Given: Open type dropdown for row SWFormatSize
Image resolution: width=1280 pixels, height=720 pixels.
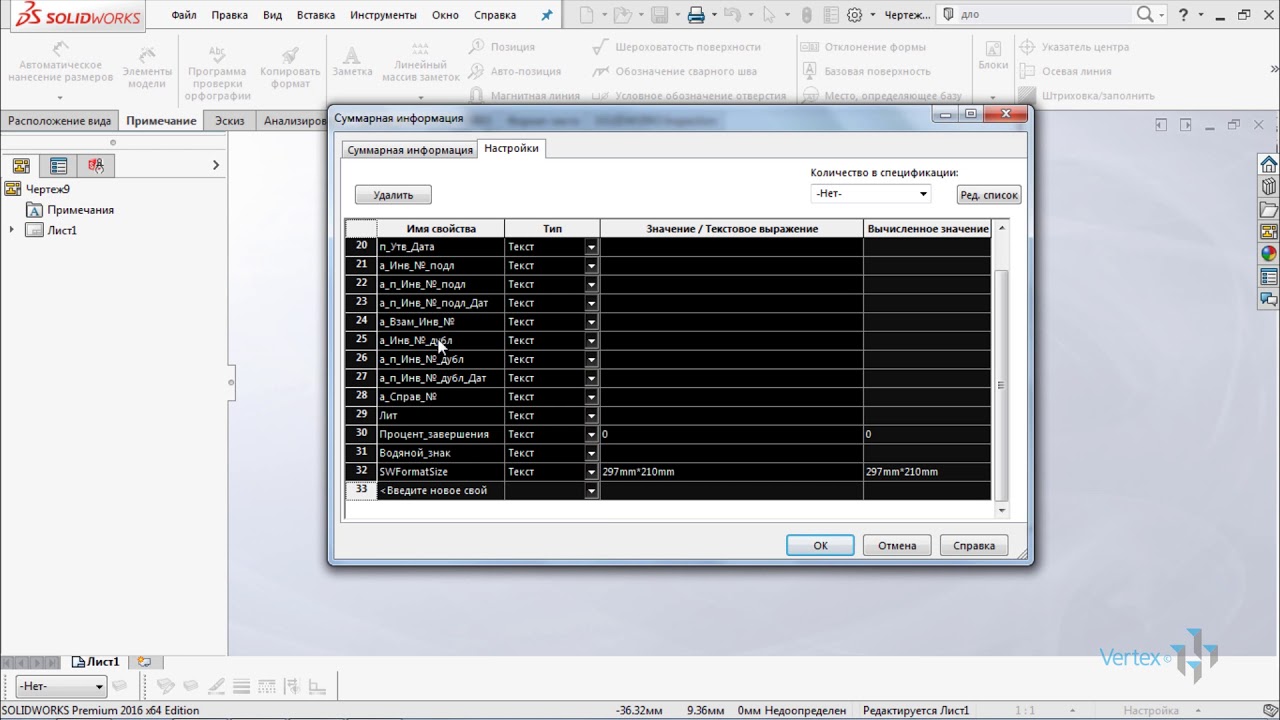Looking at the screenshot, I should coord(591,472).
